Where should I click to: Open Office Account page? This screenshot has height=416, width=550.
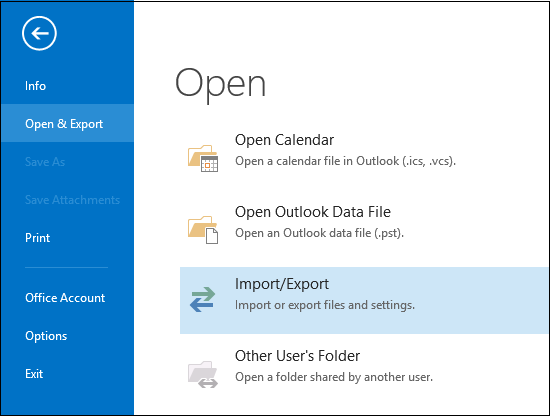(x=67, y=298)
